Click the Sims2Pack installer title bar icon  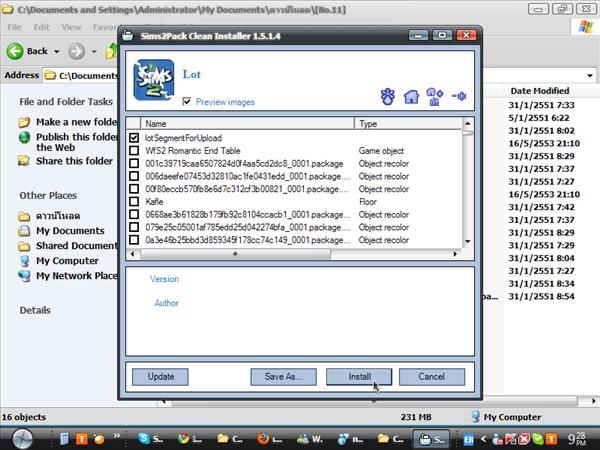(x=127, y=36)
